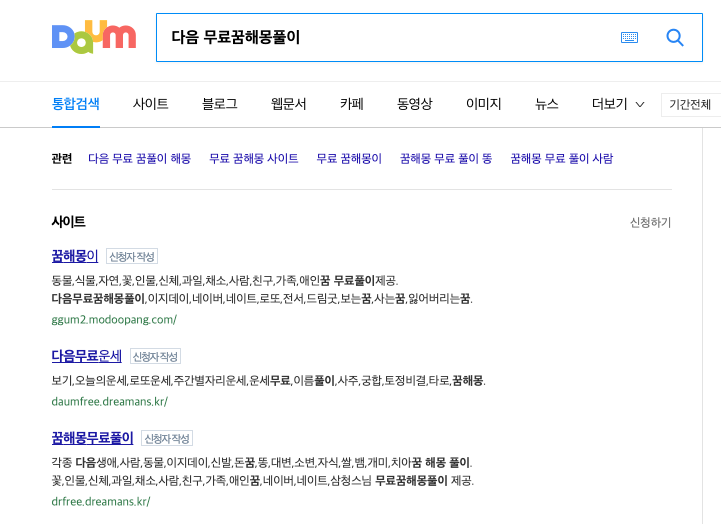Image resolution: width=721 pixels, height=524 pixels.
Task: Click the 사이트 section heading
Action: tap(69, 222)
